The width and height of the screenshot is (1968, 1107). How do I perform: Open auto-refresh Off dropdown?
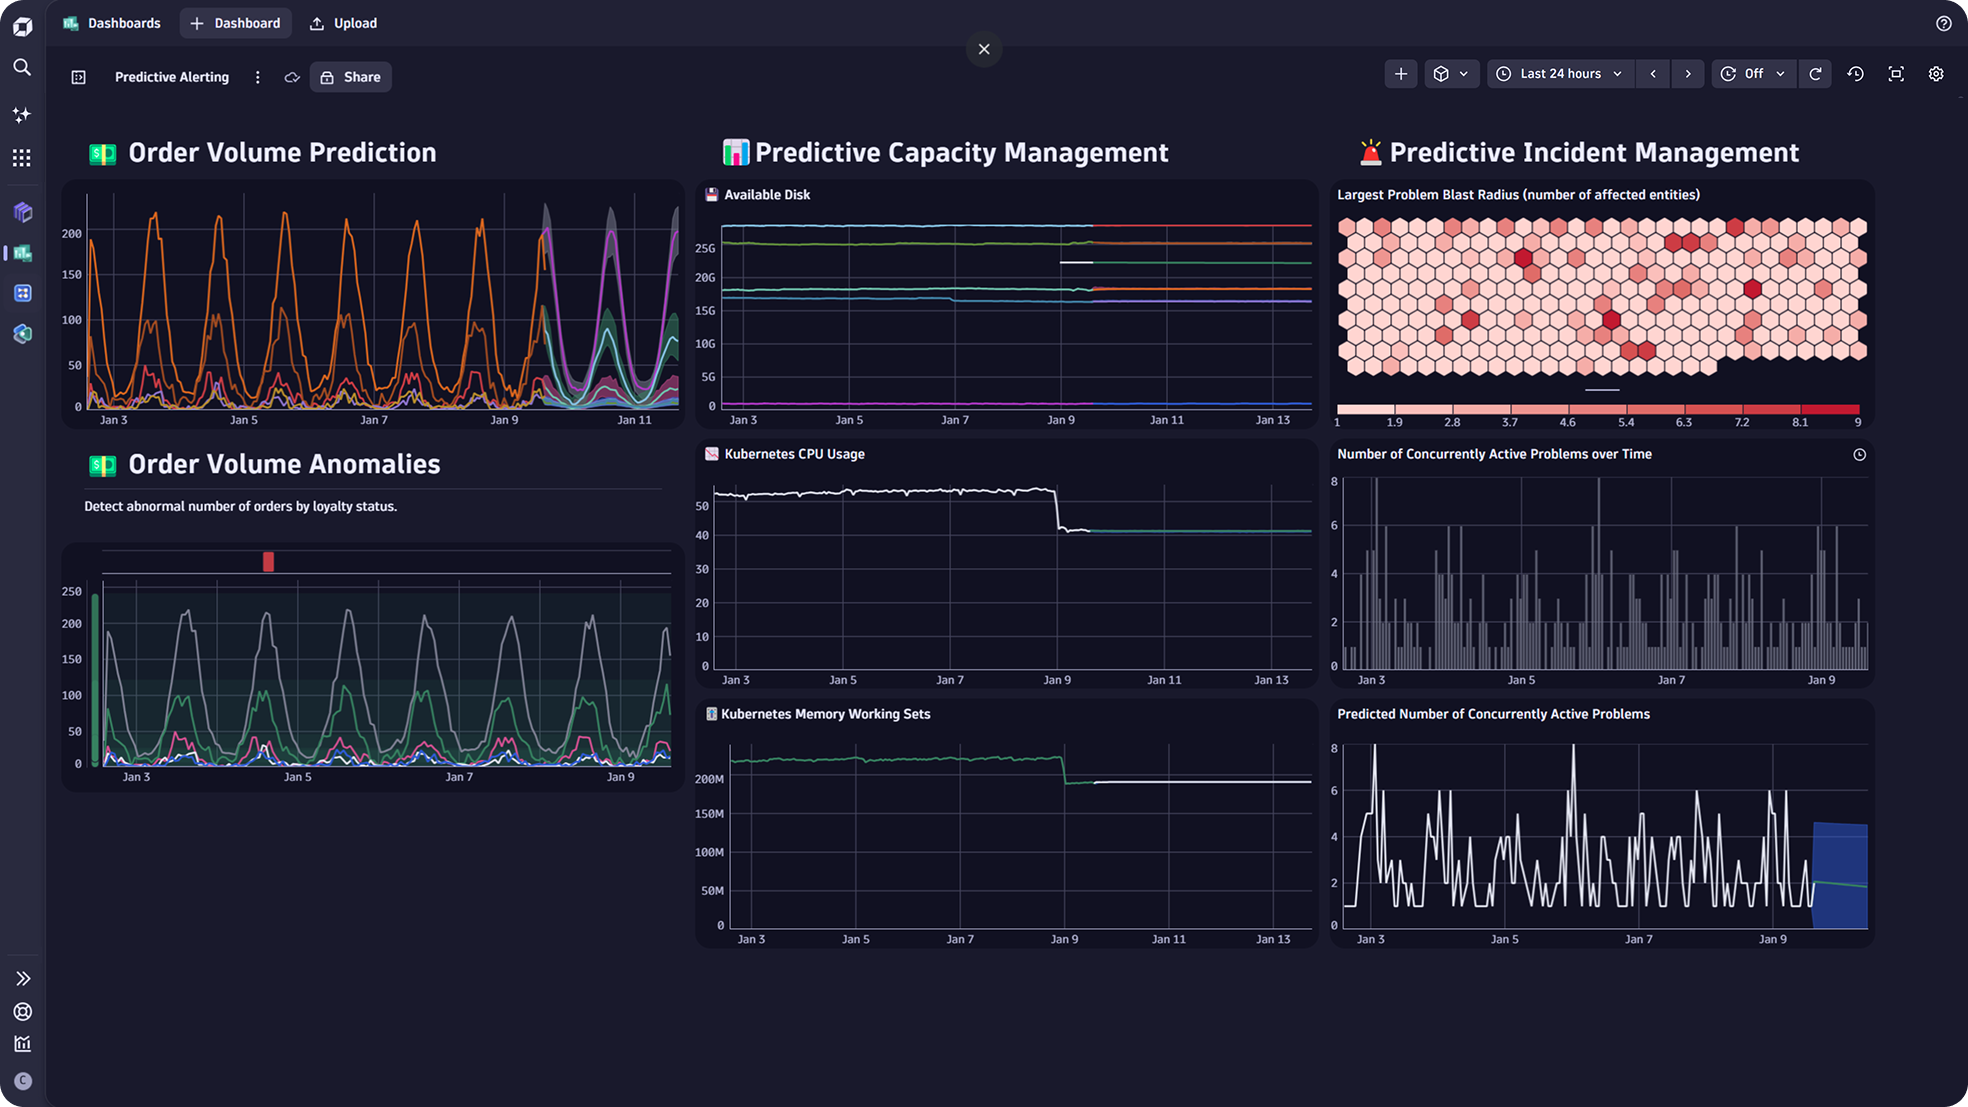click(1753, 74)
